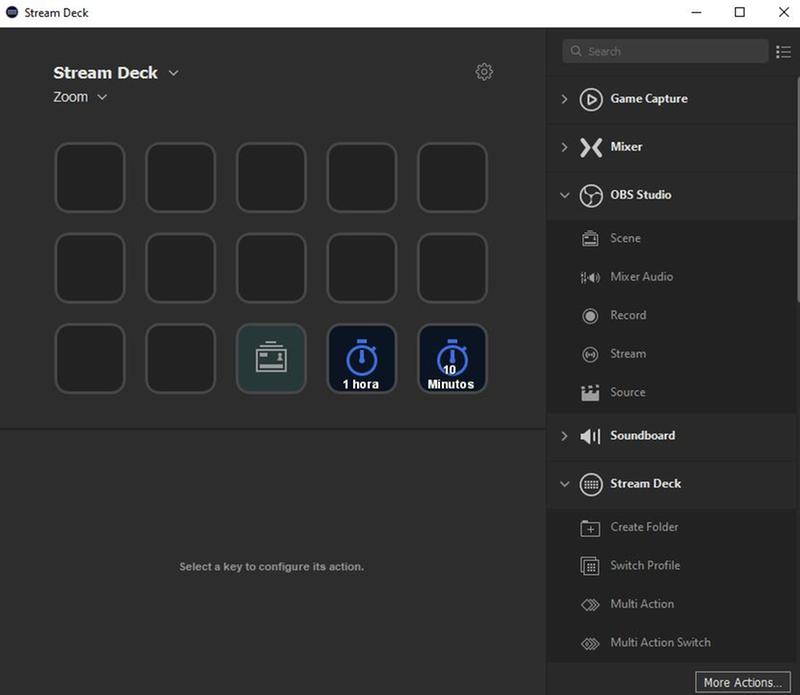Select the 1 hora timer key
Screen dimensions: 800x695
pos(361,359)
